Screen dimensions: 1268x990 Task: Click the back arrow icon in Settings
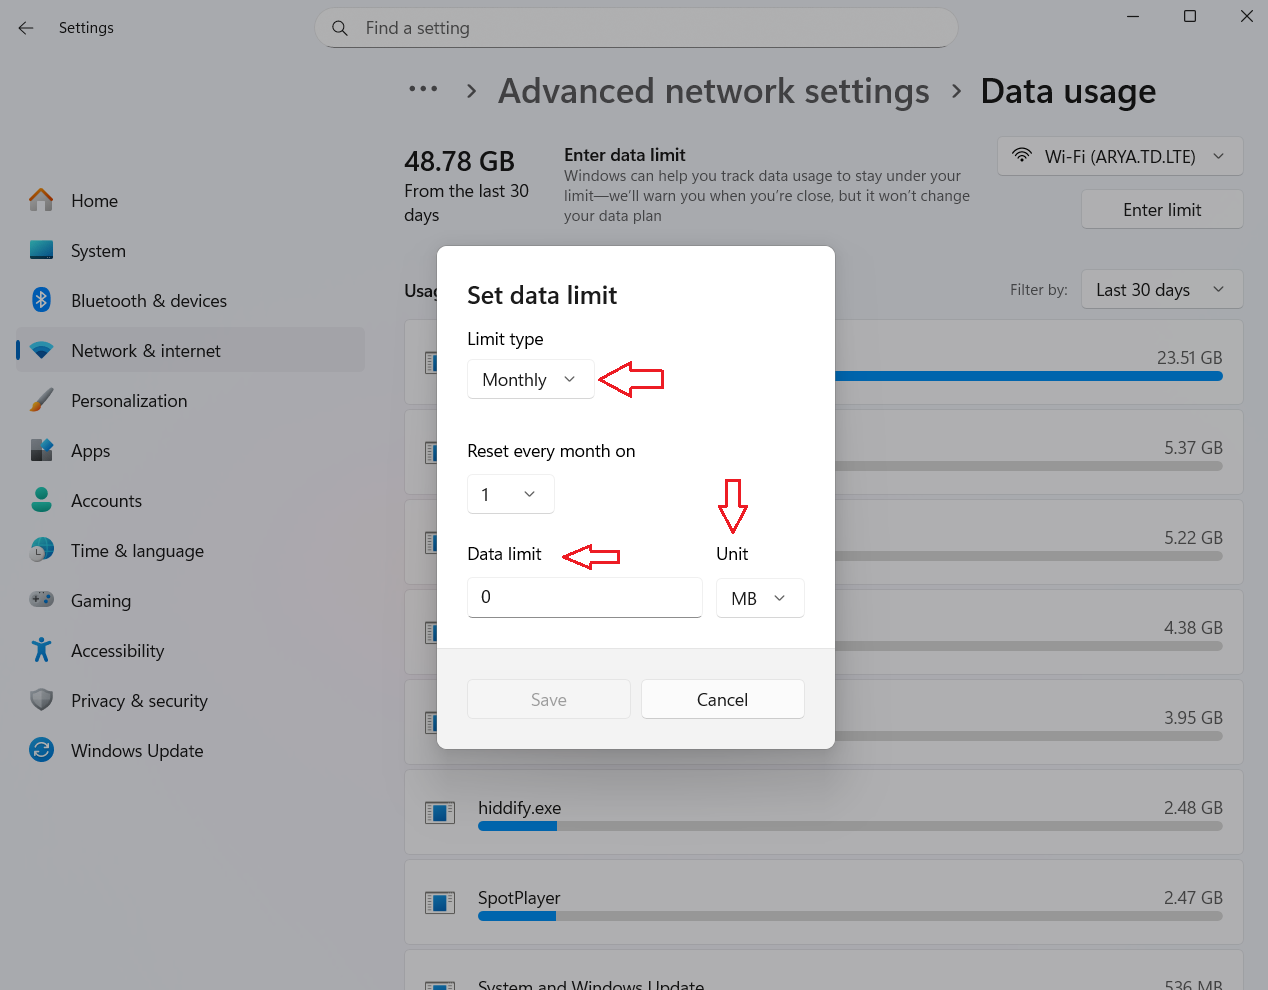pyautogui.click(x=26, y=28)
